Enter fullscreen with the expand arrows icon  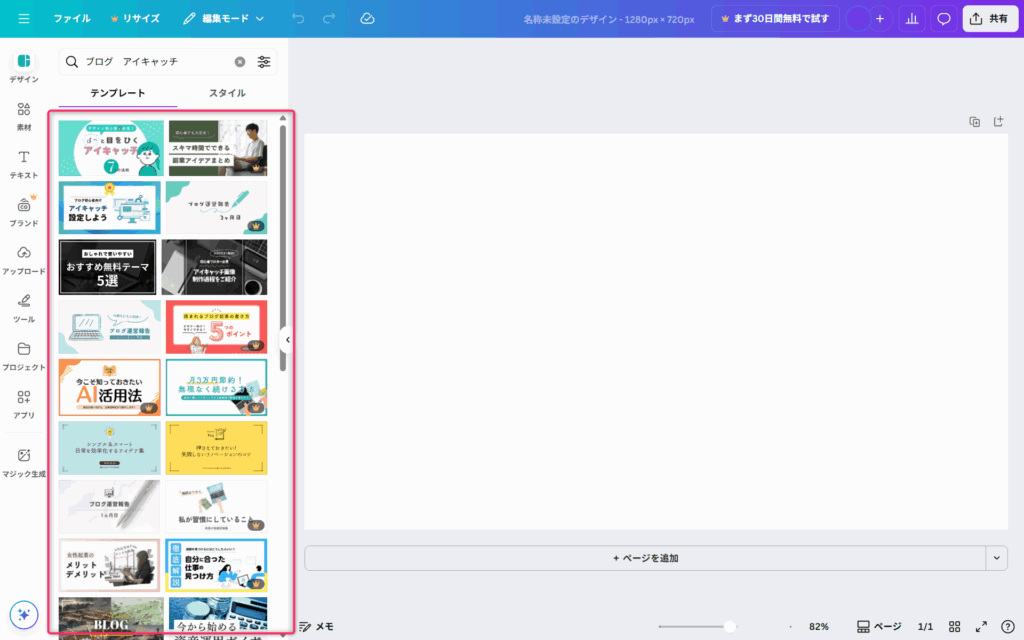pos(981,626)
